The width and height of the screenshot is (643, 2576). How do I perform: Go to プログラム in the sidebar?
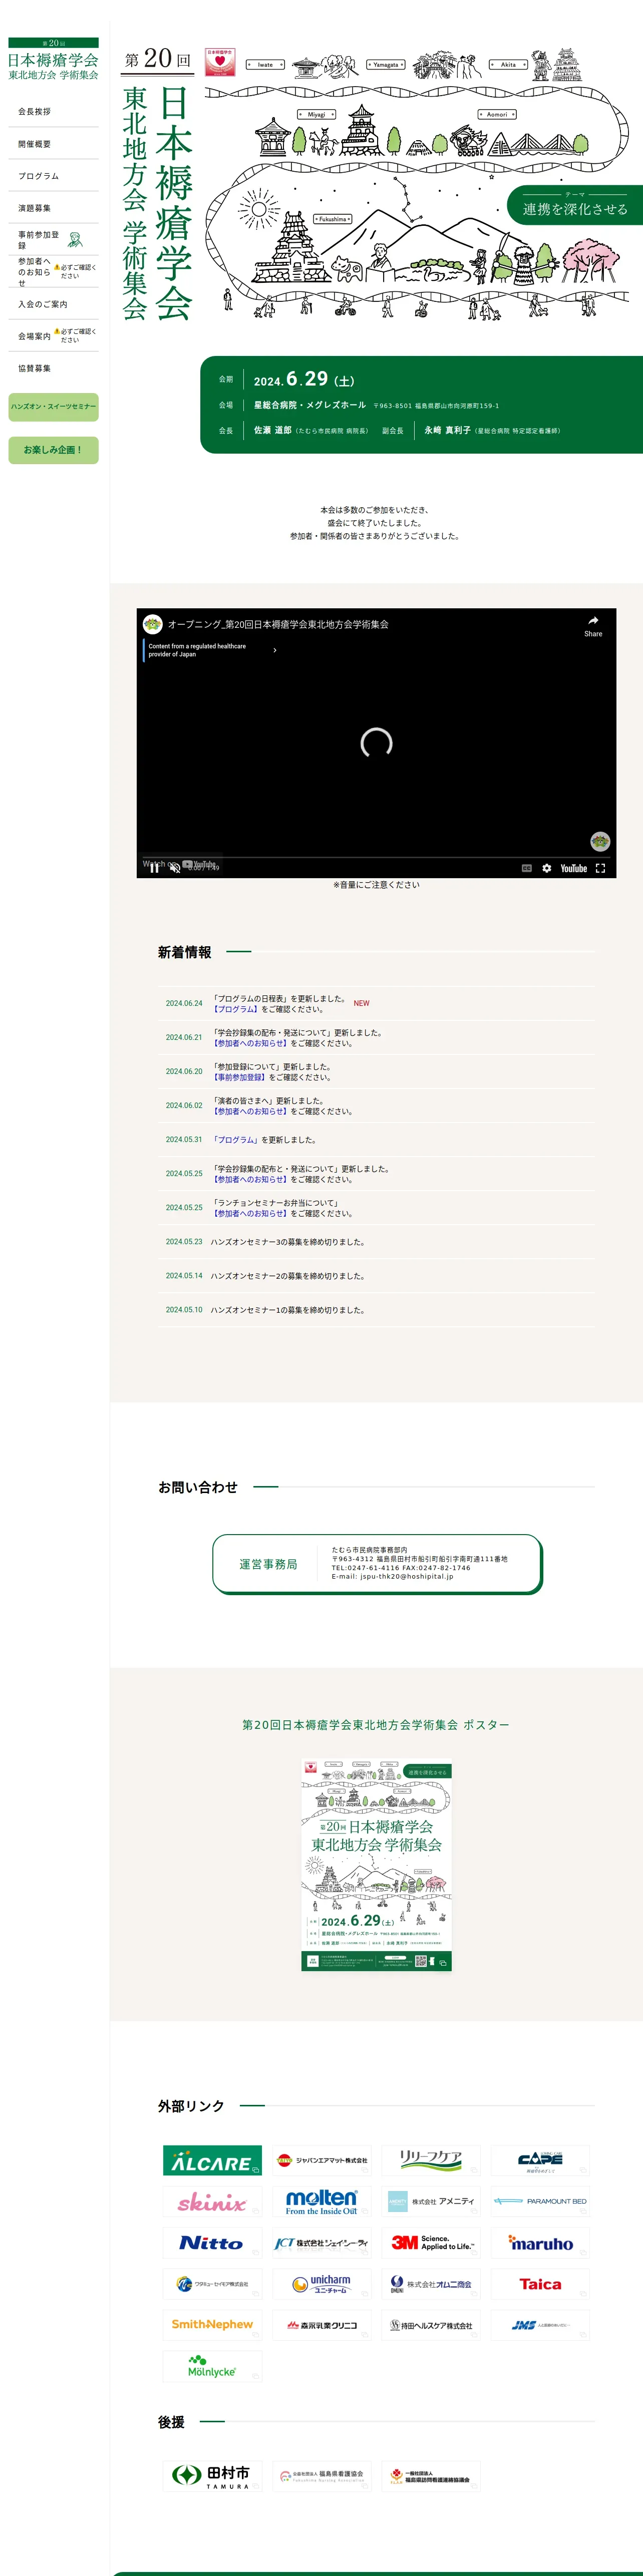[x=54, y=176]
